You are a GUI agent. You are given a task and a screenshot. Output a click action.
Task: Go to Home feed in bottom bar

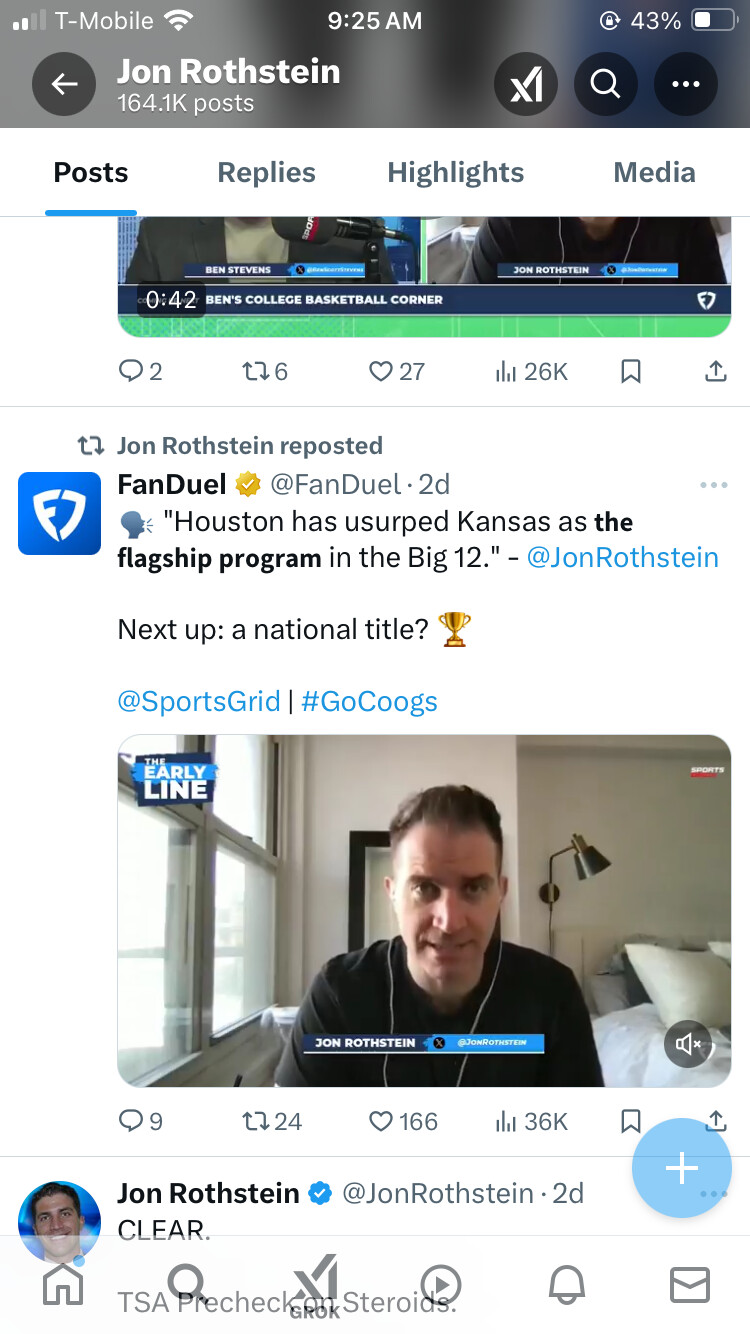[x=63, y=1285]
